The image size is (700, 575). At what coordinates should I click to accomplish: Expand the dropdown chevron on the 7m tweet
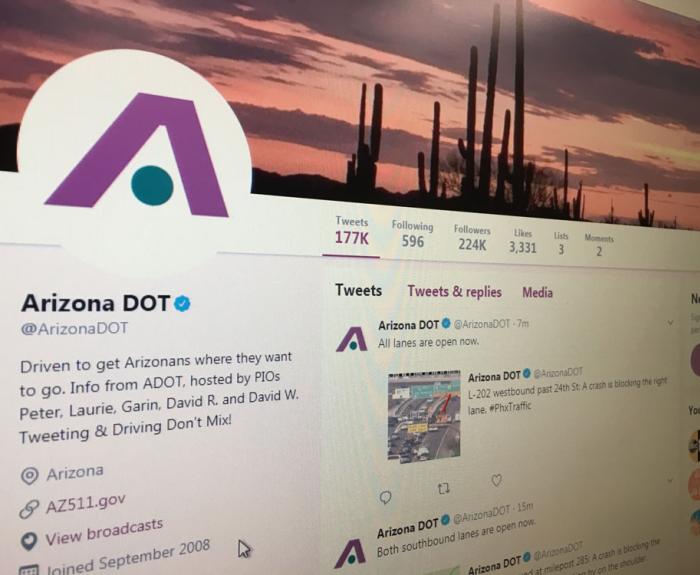(x=670, y=322)
